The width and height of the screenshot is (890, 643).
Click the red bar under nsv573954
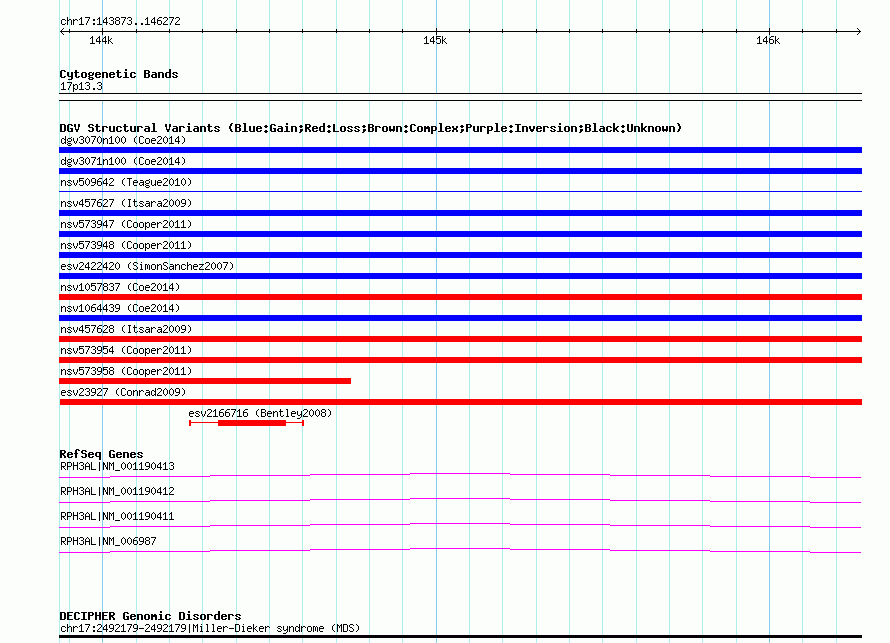(x=460, y=360)
